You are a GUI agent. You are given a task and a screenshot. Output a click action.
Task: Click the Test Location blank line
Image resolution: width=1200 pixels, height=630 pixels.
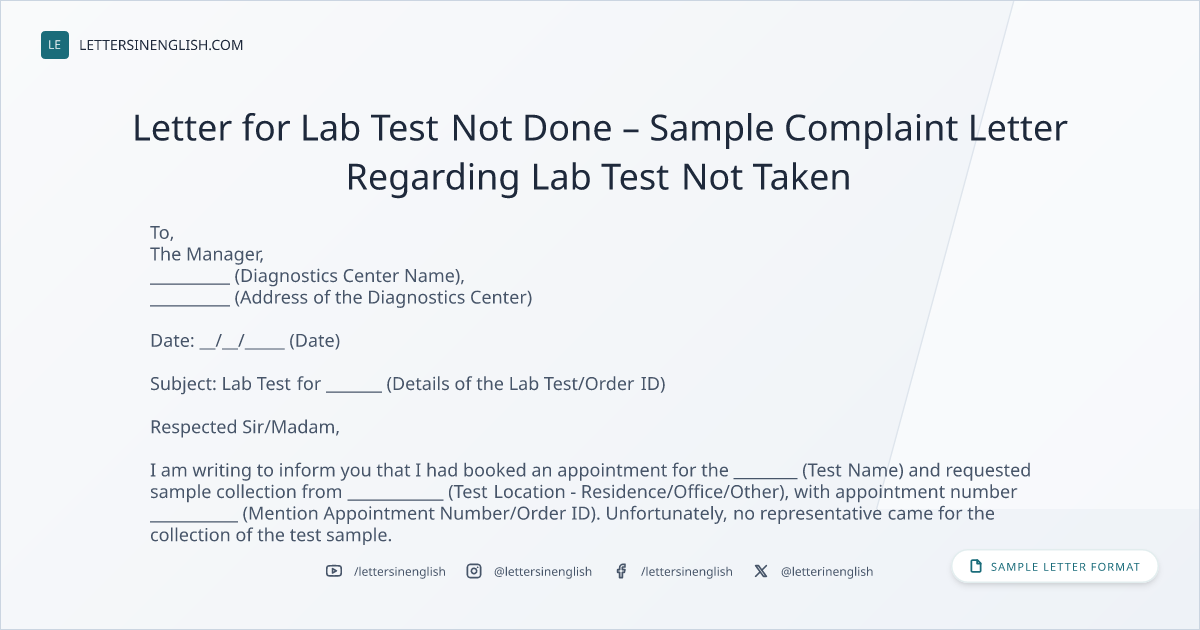(395, 496)
